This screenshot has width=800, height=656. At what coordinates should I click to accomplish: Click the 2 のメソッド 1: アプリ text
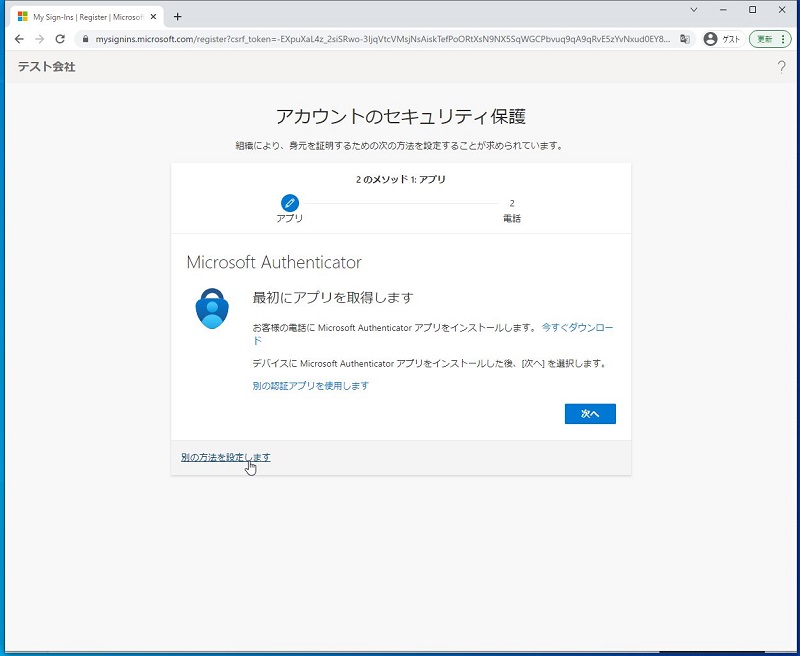coord(401,180)
